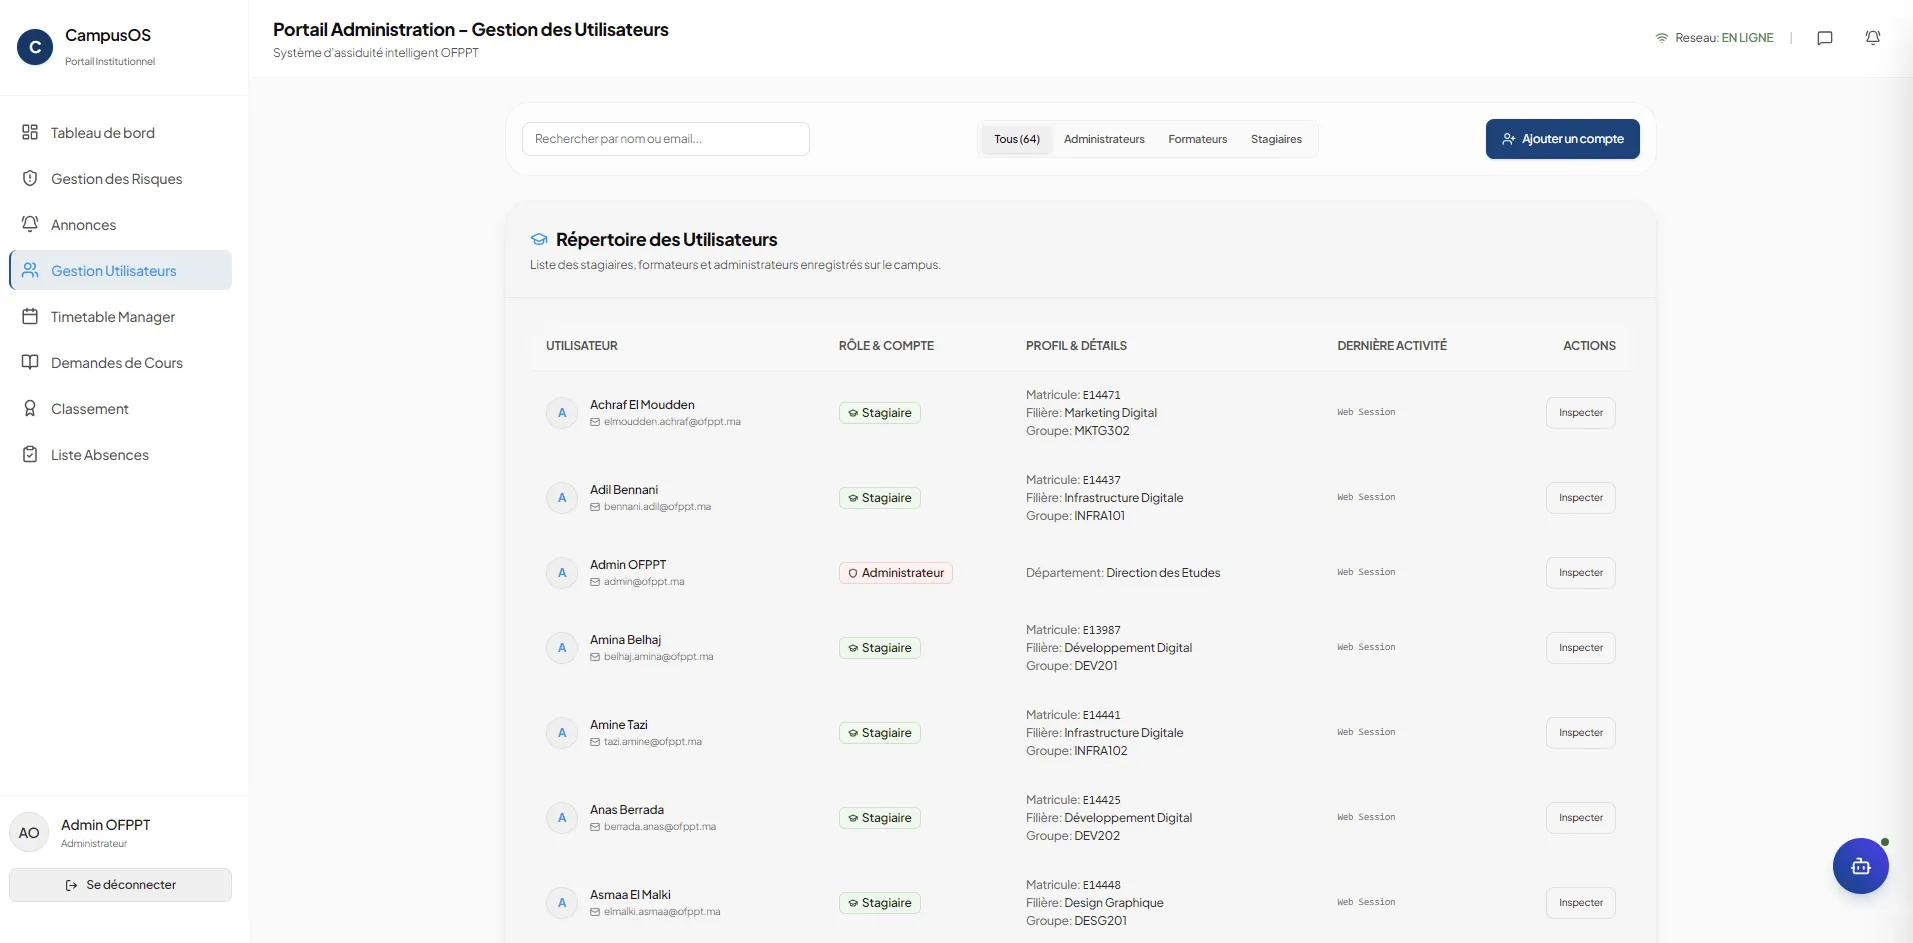
Task: Inspect Adil Bennani's account
Action: (x=1581, y=498)
